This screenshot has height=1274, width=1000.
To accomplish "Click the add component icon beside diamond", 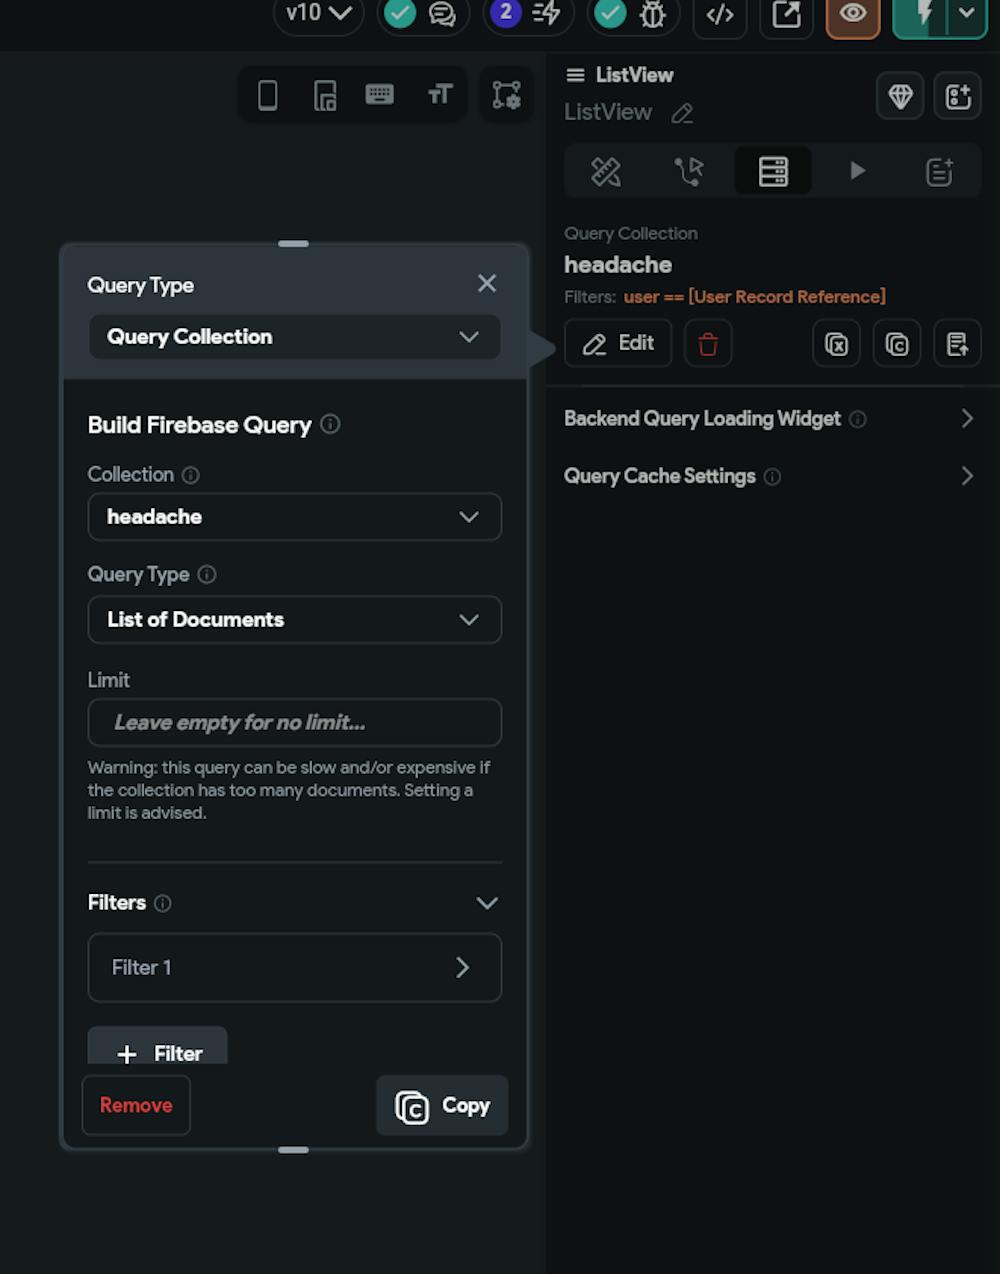I will [958, 96].
